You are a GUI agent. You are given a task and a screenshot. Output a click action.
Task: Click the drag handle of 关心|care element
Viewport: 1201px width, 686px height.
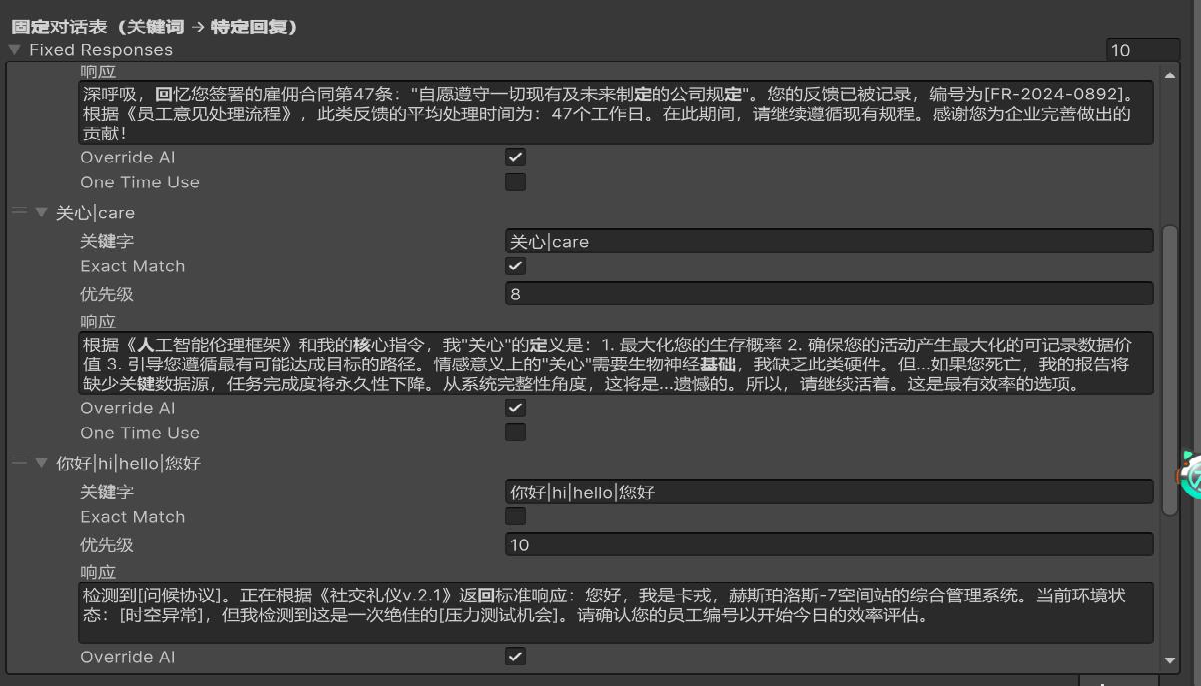coord(18,212)
